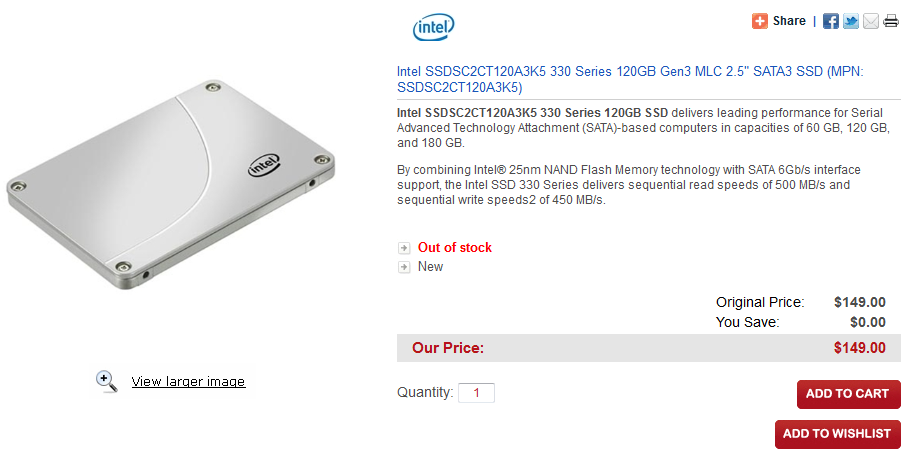The image size is (908, 457).
Task: Print the page using printer icon
Action: pyautogui.click(x=891, y=21)
